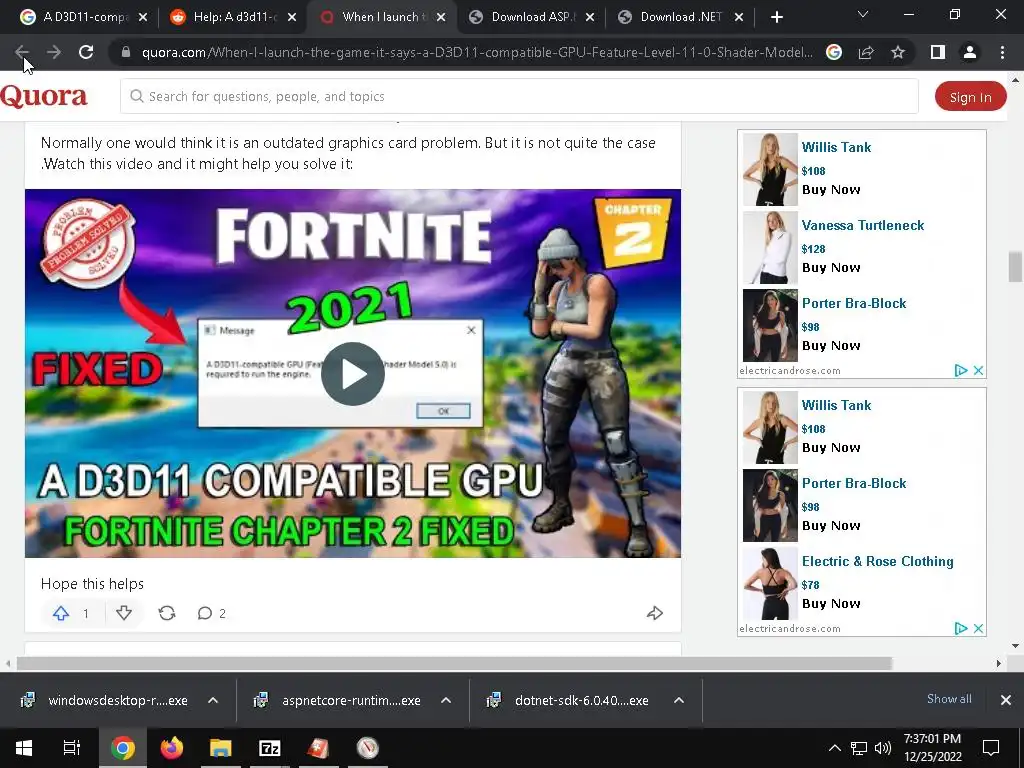Click horizontal scrollbar right arrow
The image size is (1024, 768).
pyautogui.click(x=999, y=664)
